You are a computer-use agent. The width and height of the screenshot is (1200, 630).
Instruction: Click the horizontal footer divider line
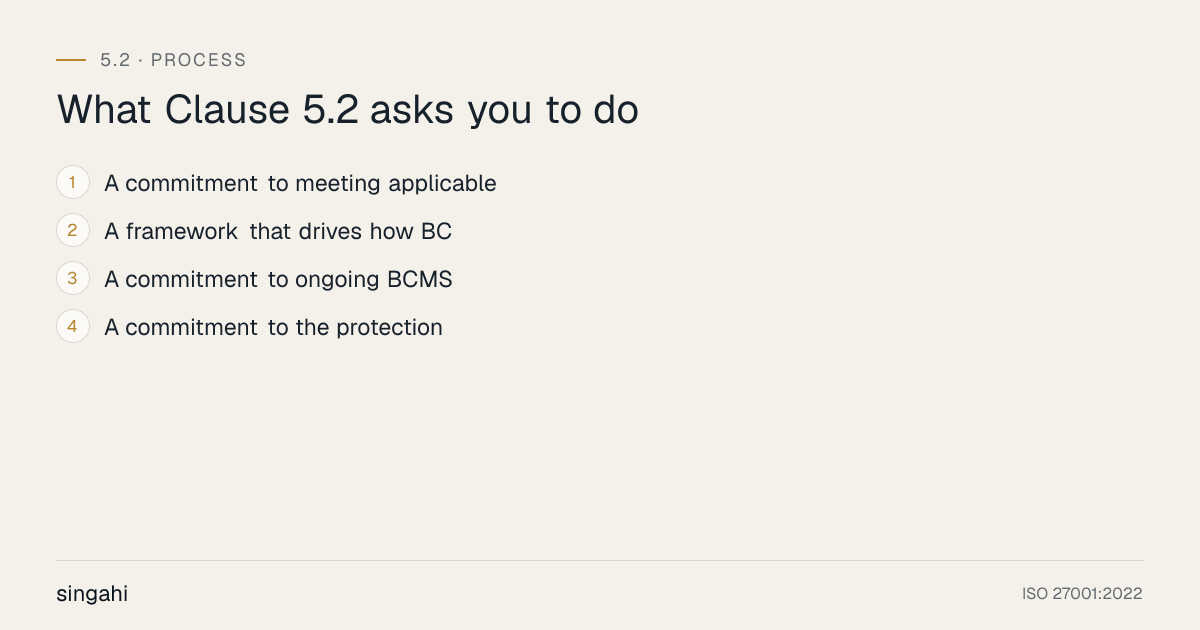coord(600,560)
